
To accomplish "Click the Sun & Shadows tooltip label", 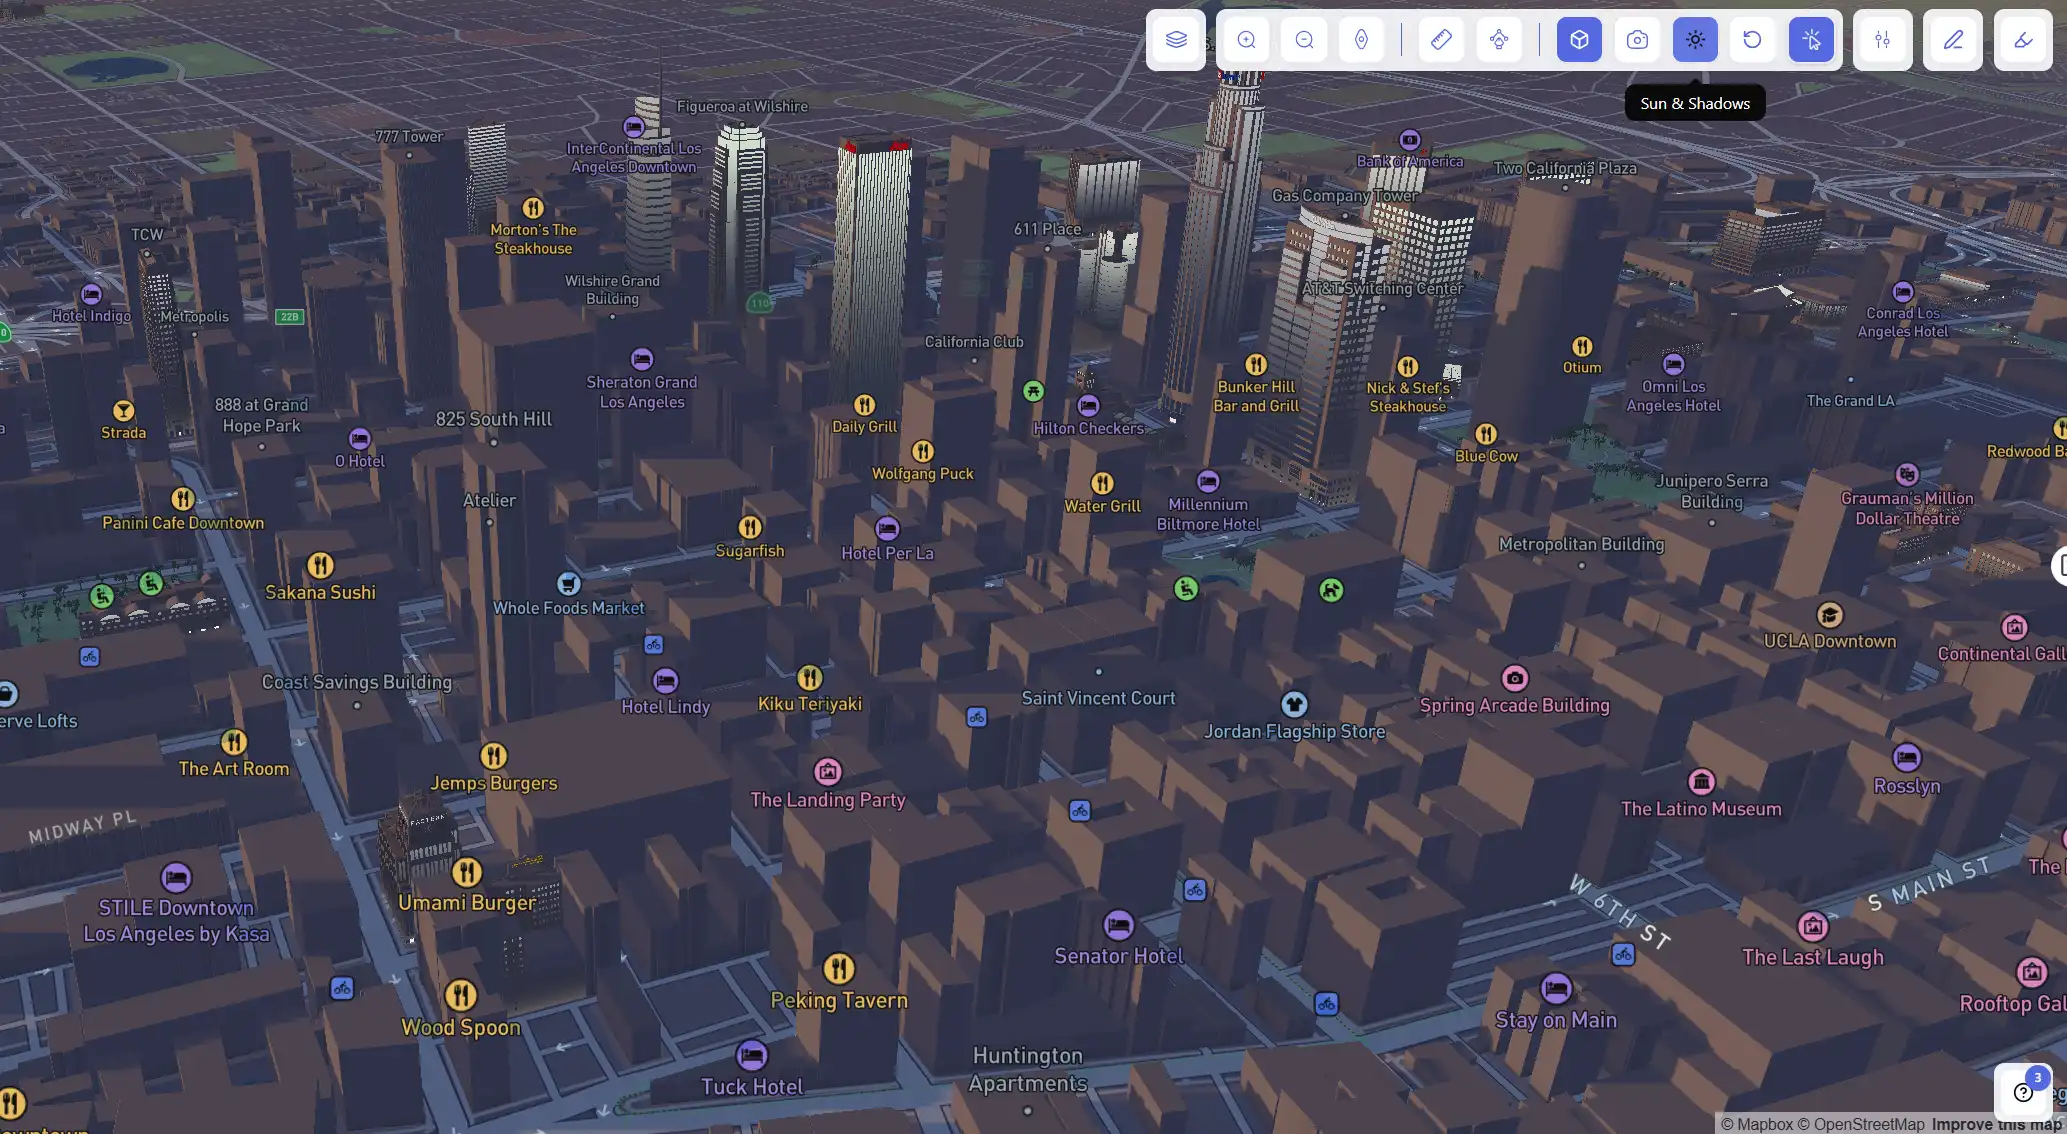I will (1694, 102).
